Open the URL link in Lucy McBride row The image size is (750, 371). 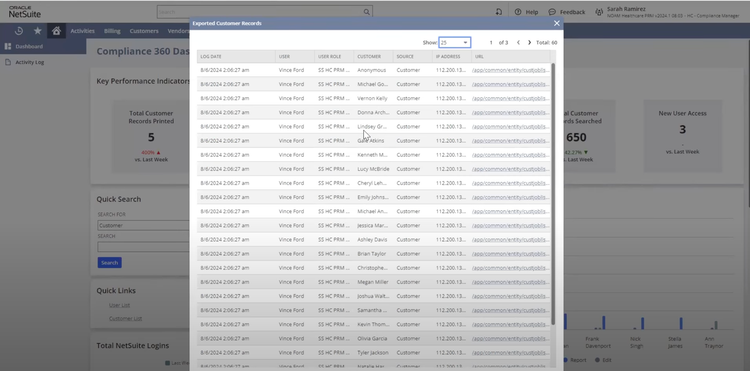(510, 169)
